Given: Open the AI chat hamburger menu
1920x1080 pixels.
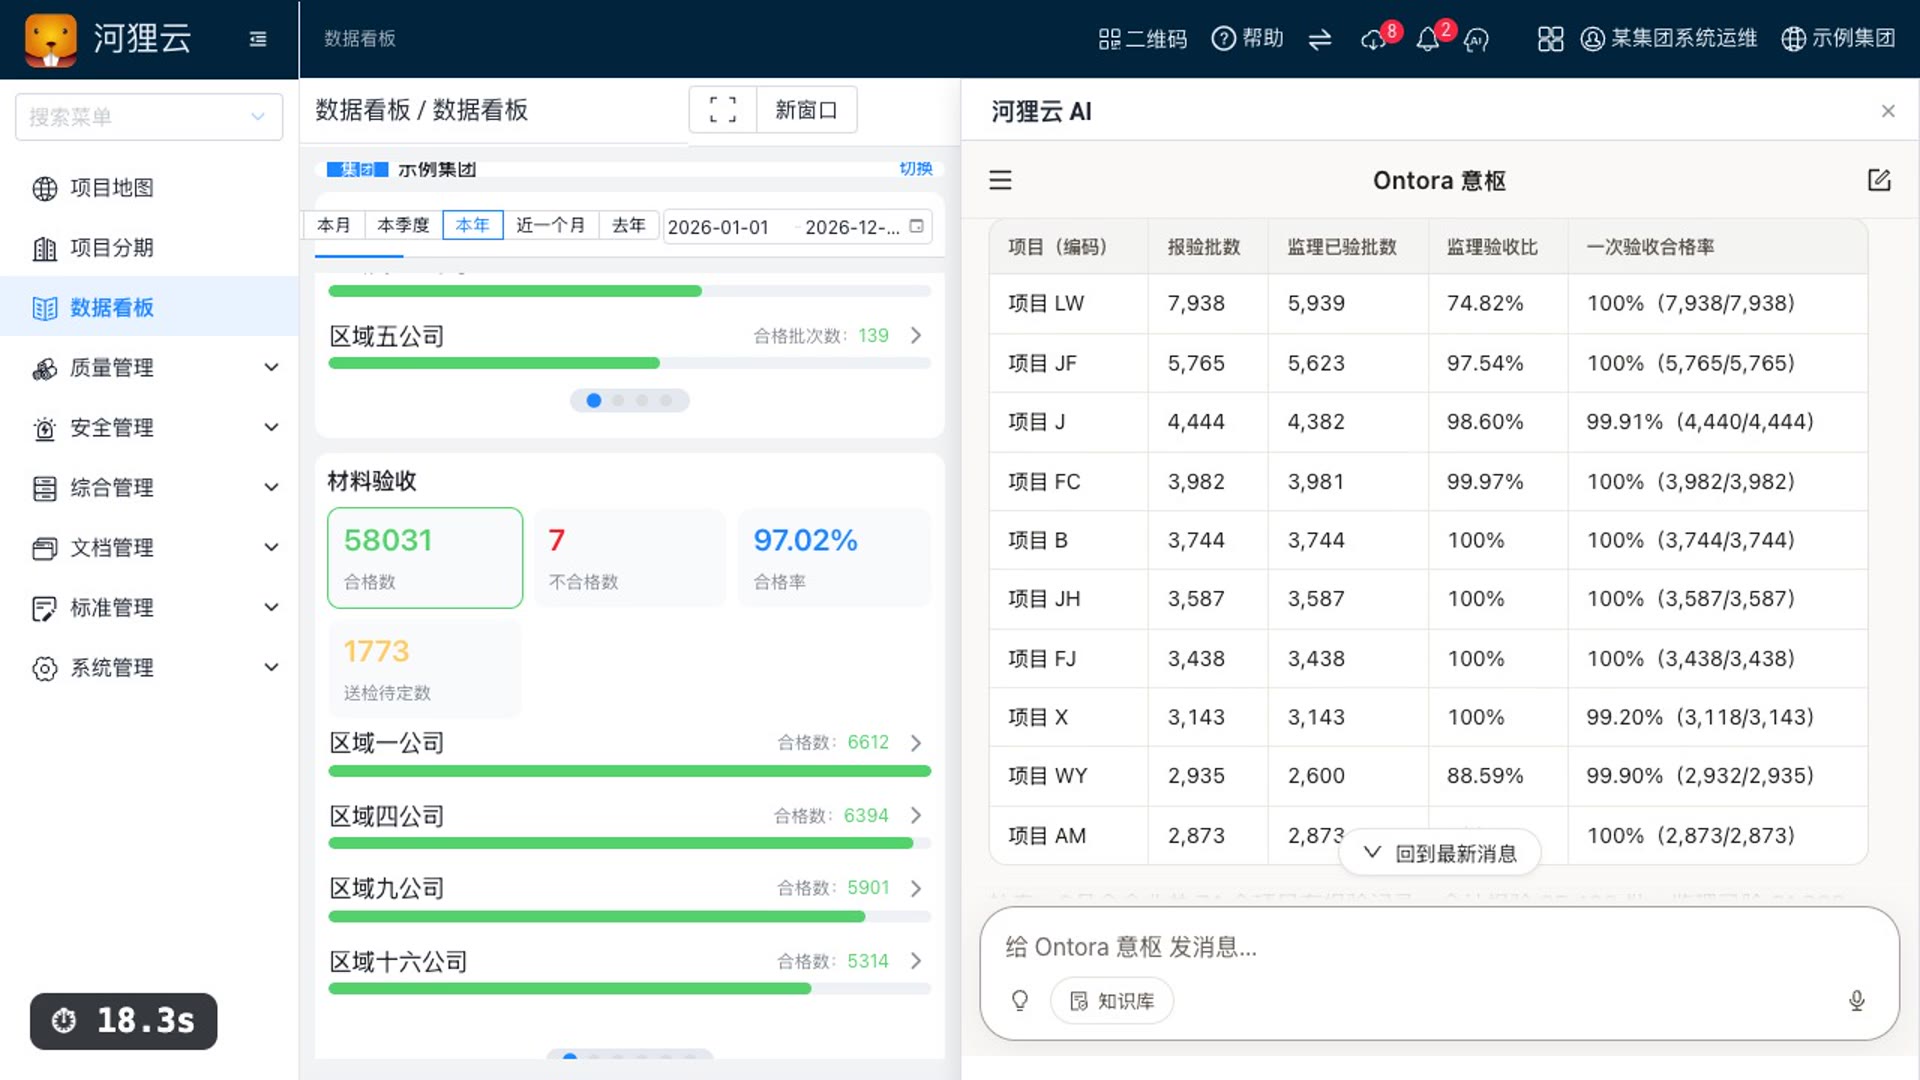Looking at the screenshot, I should 1000,180.
